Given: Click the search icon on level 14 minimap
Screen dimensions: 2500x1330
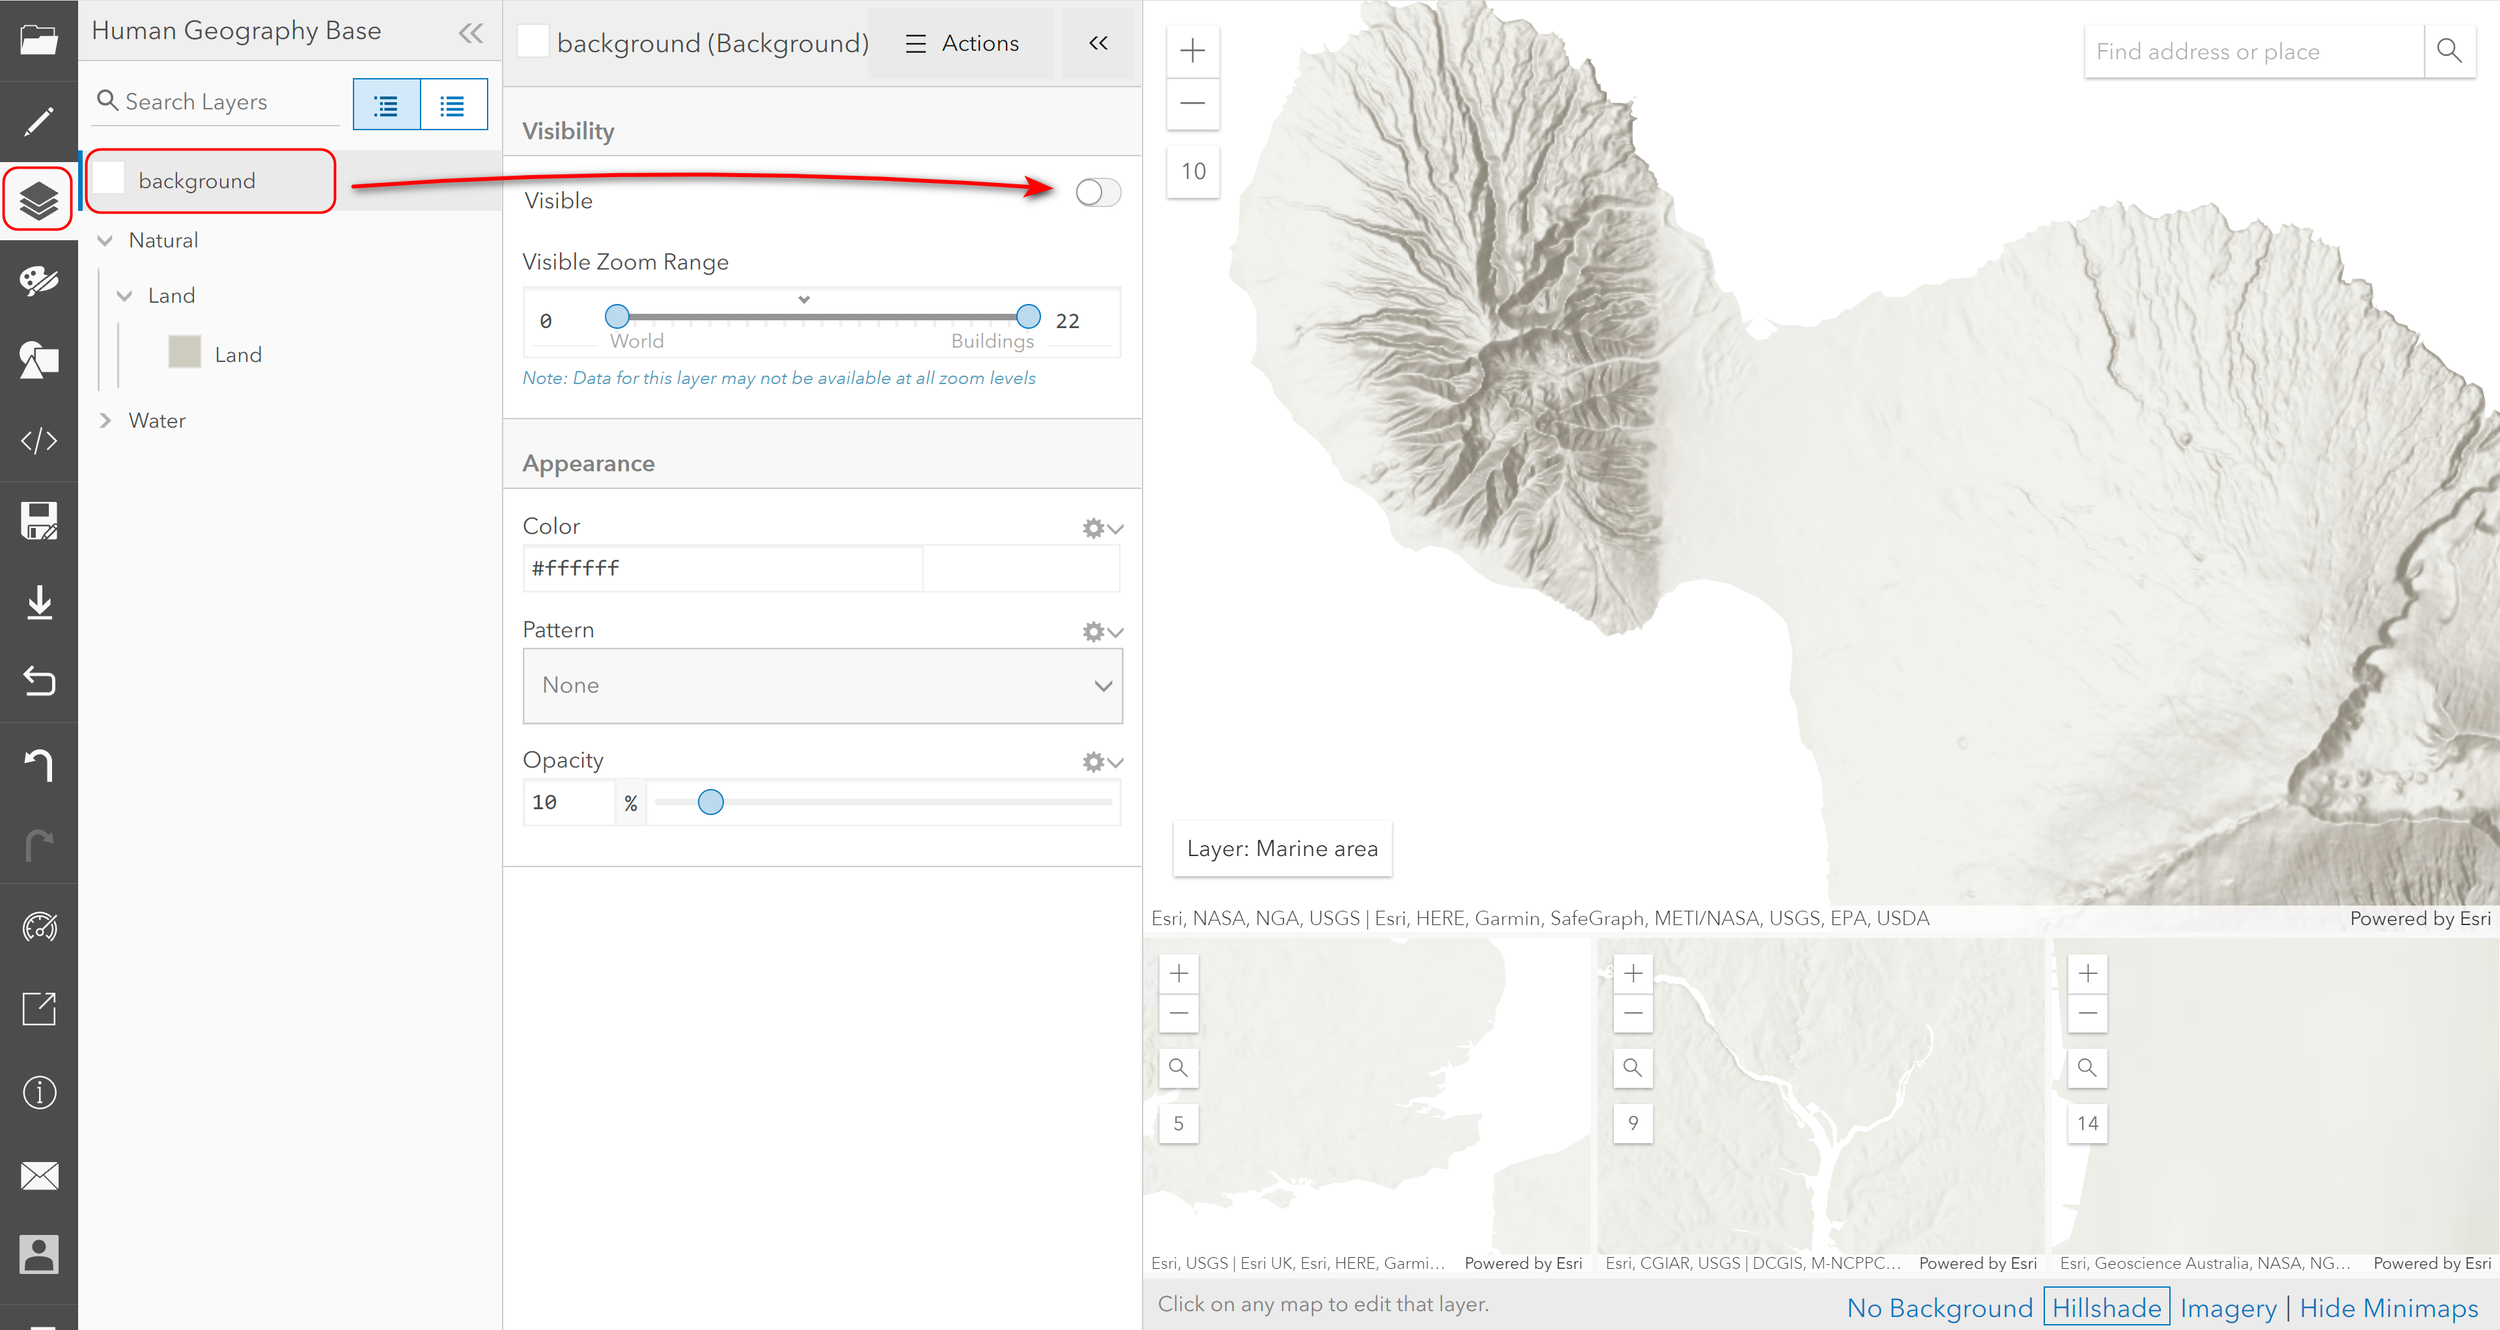Looking at the screenshot, I should [2087, 1068].
